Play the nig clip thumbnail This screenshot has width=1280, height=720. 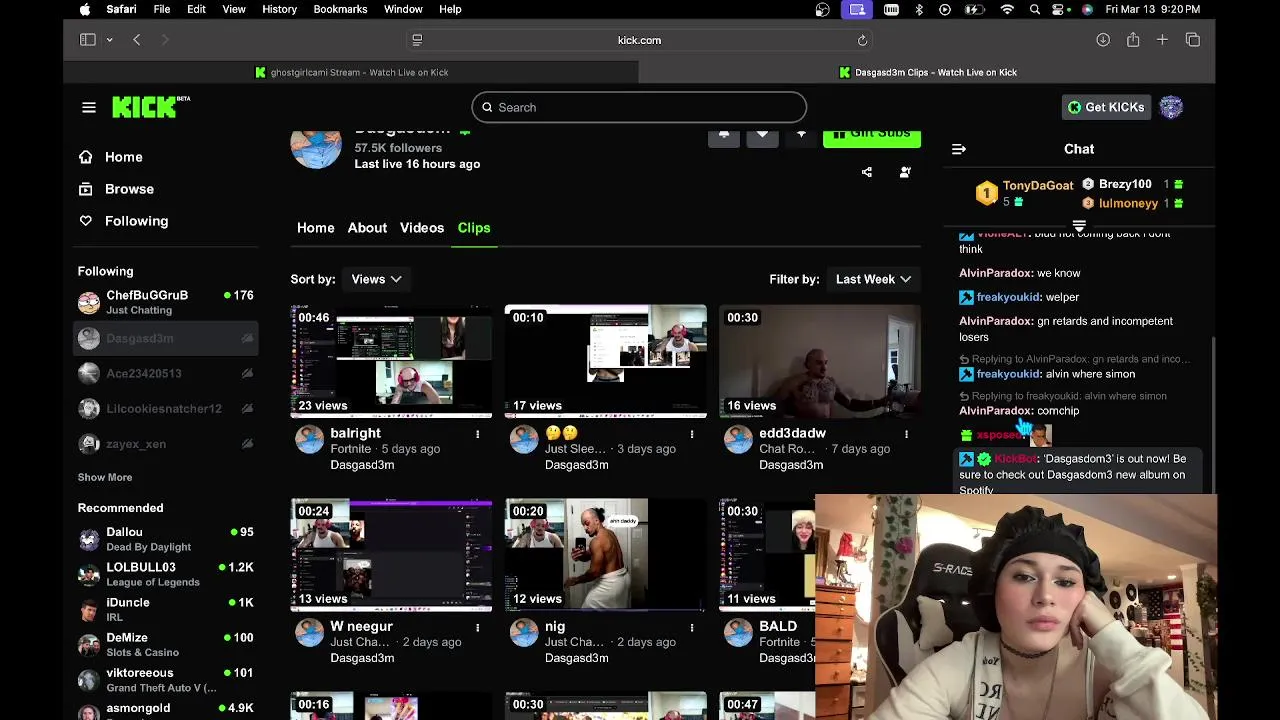coord(605,555)
